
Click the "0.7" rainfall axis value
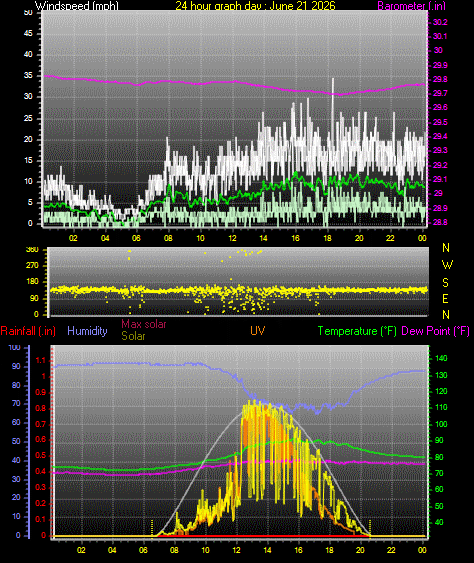[x=41, y=424]
